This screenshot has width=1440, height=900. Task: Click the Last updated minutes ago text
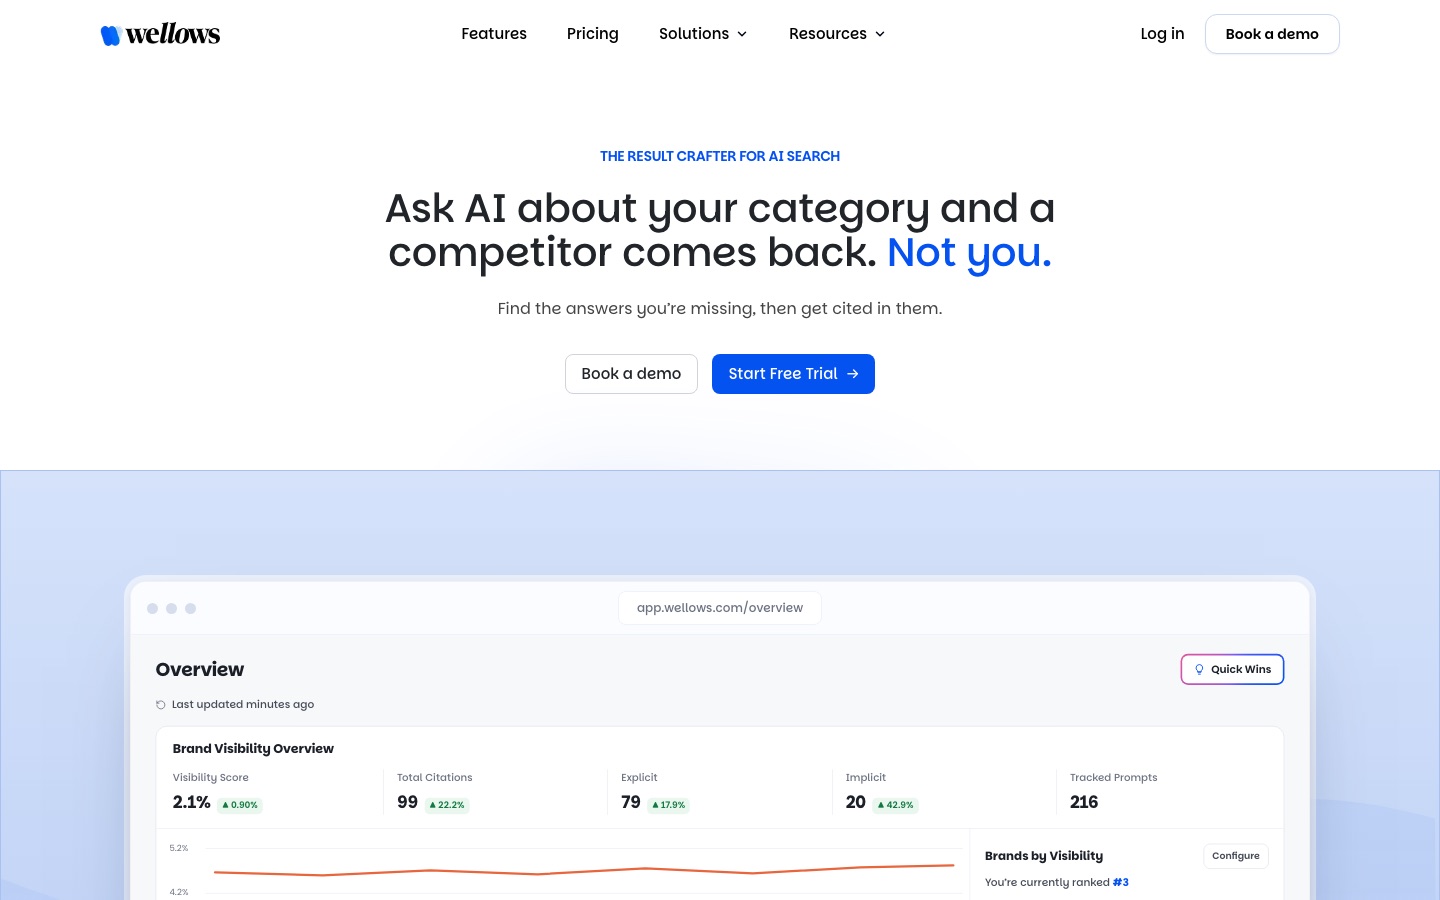(243, 705)
